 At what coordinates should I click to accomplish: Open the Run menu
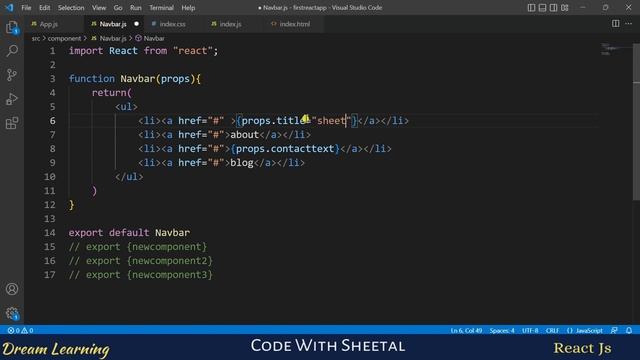point(136,8)
